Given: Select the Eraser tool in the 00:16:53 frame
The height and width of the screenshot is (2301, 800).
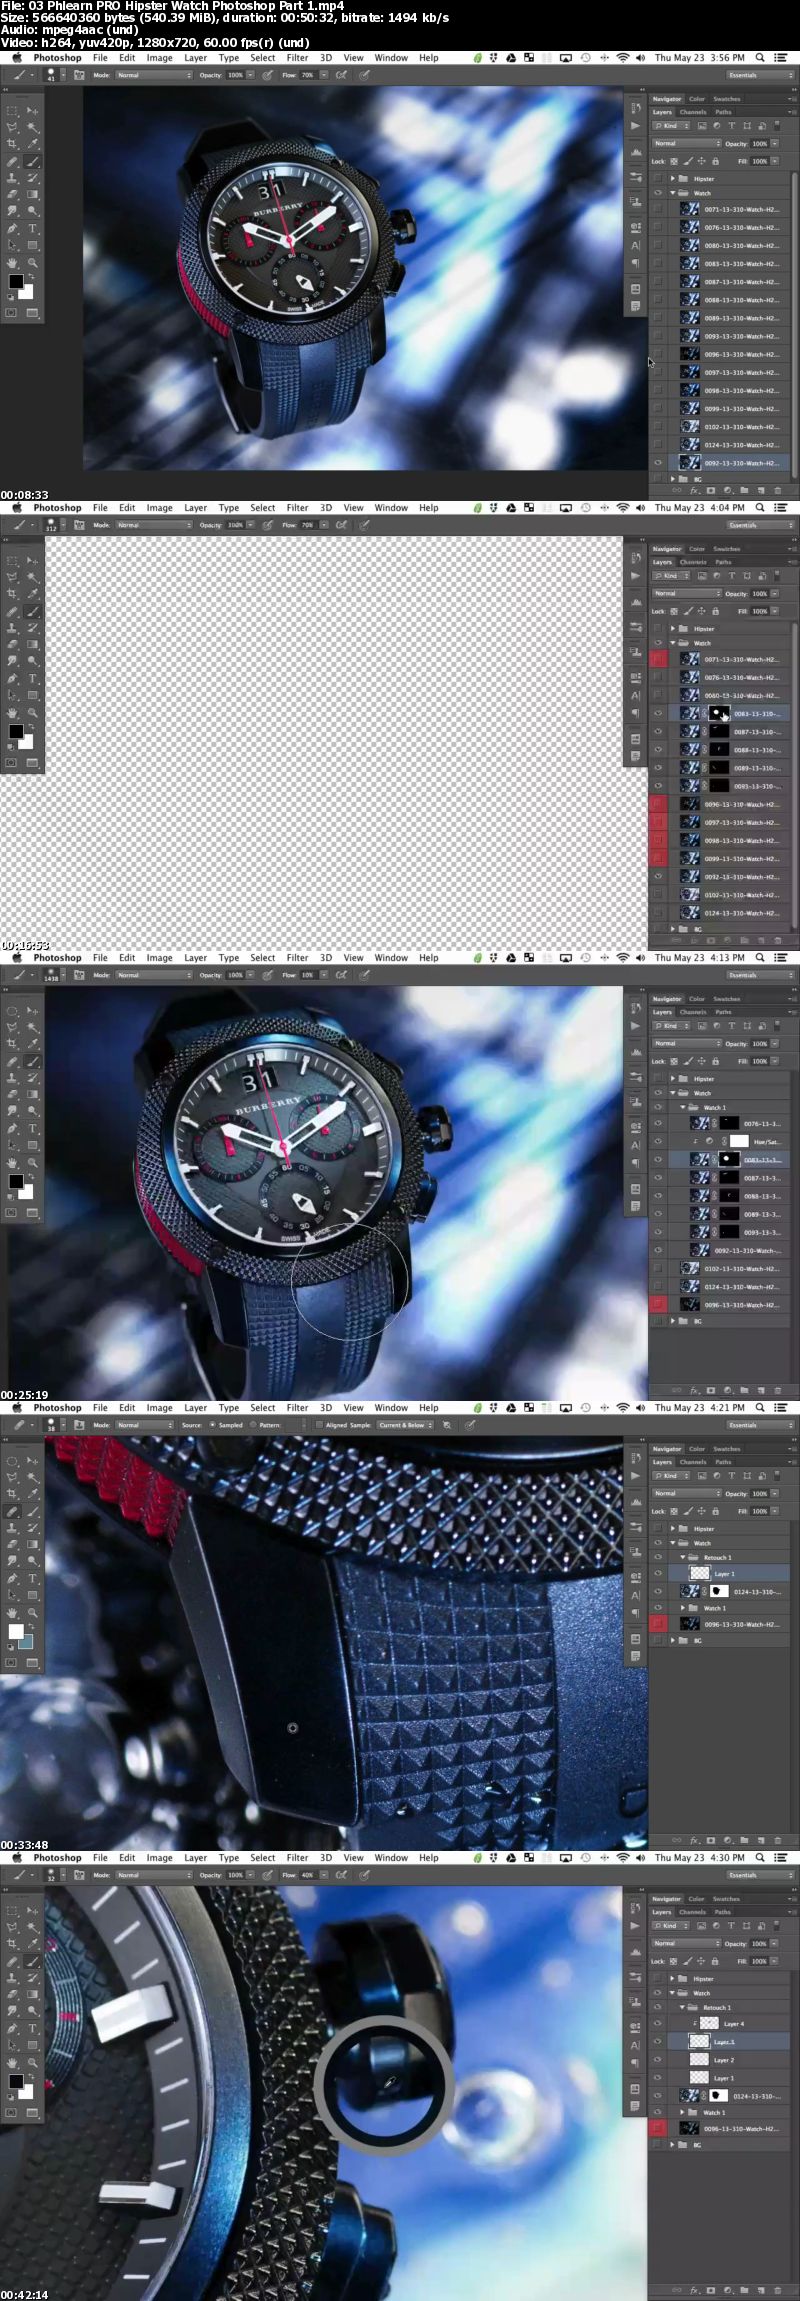Looking at the screenshot, I should 13,645.
